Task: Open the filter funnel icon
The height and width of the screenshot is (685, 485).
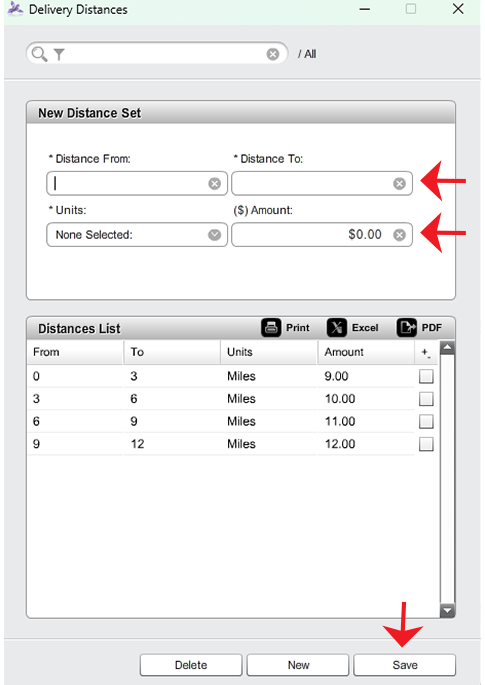Action: [59, 55]
